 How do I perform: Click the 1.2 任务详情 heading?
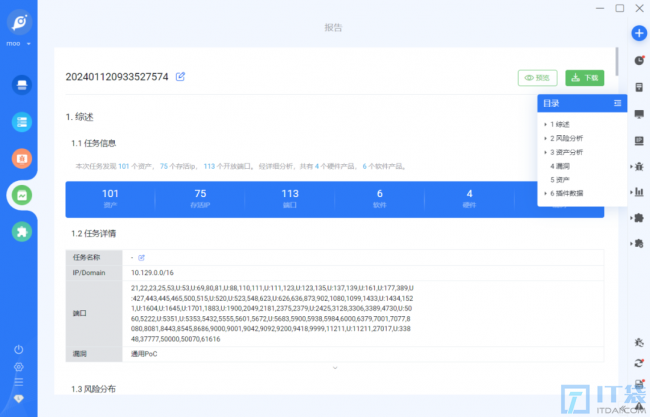tap(94, 234)
